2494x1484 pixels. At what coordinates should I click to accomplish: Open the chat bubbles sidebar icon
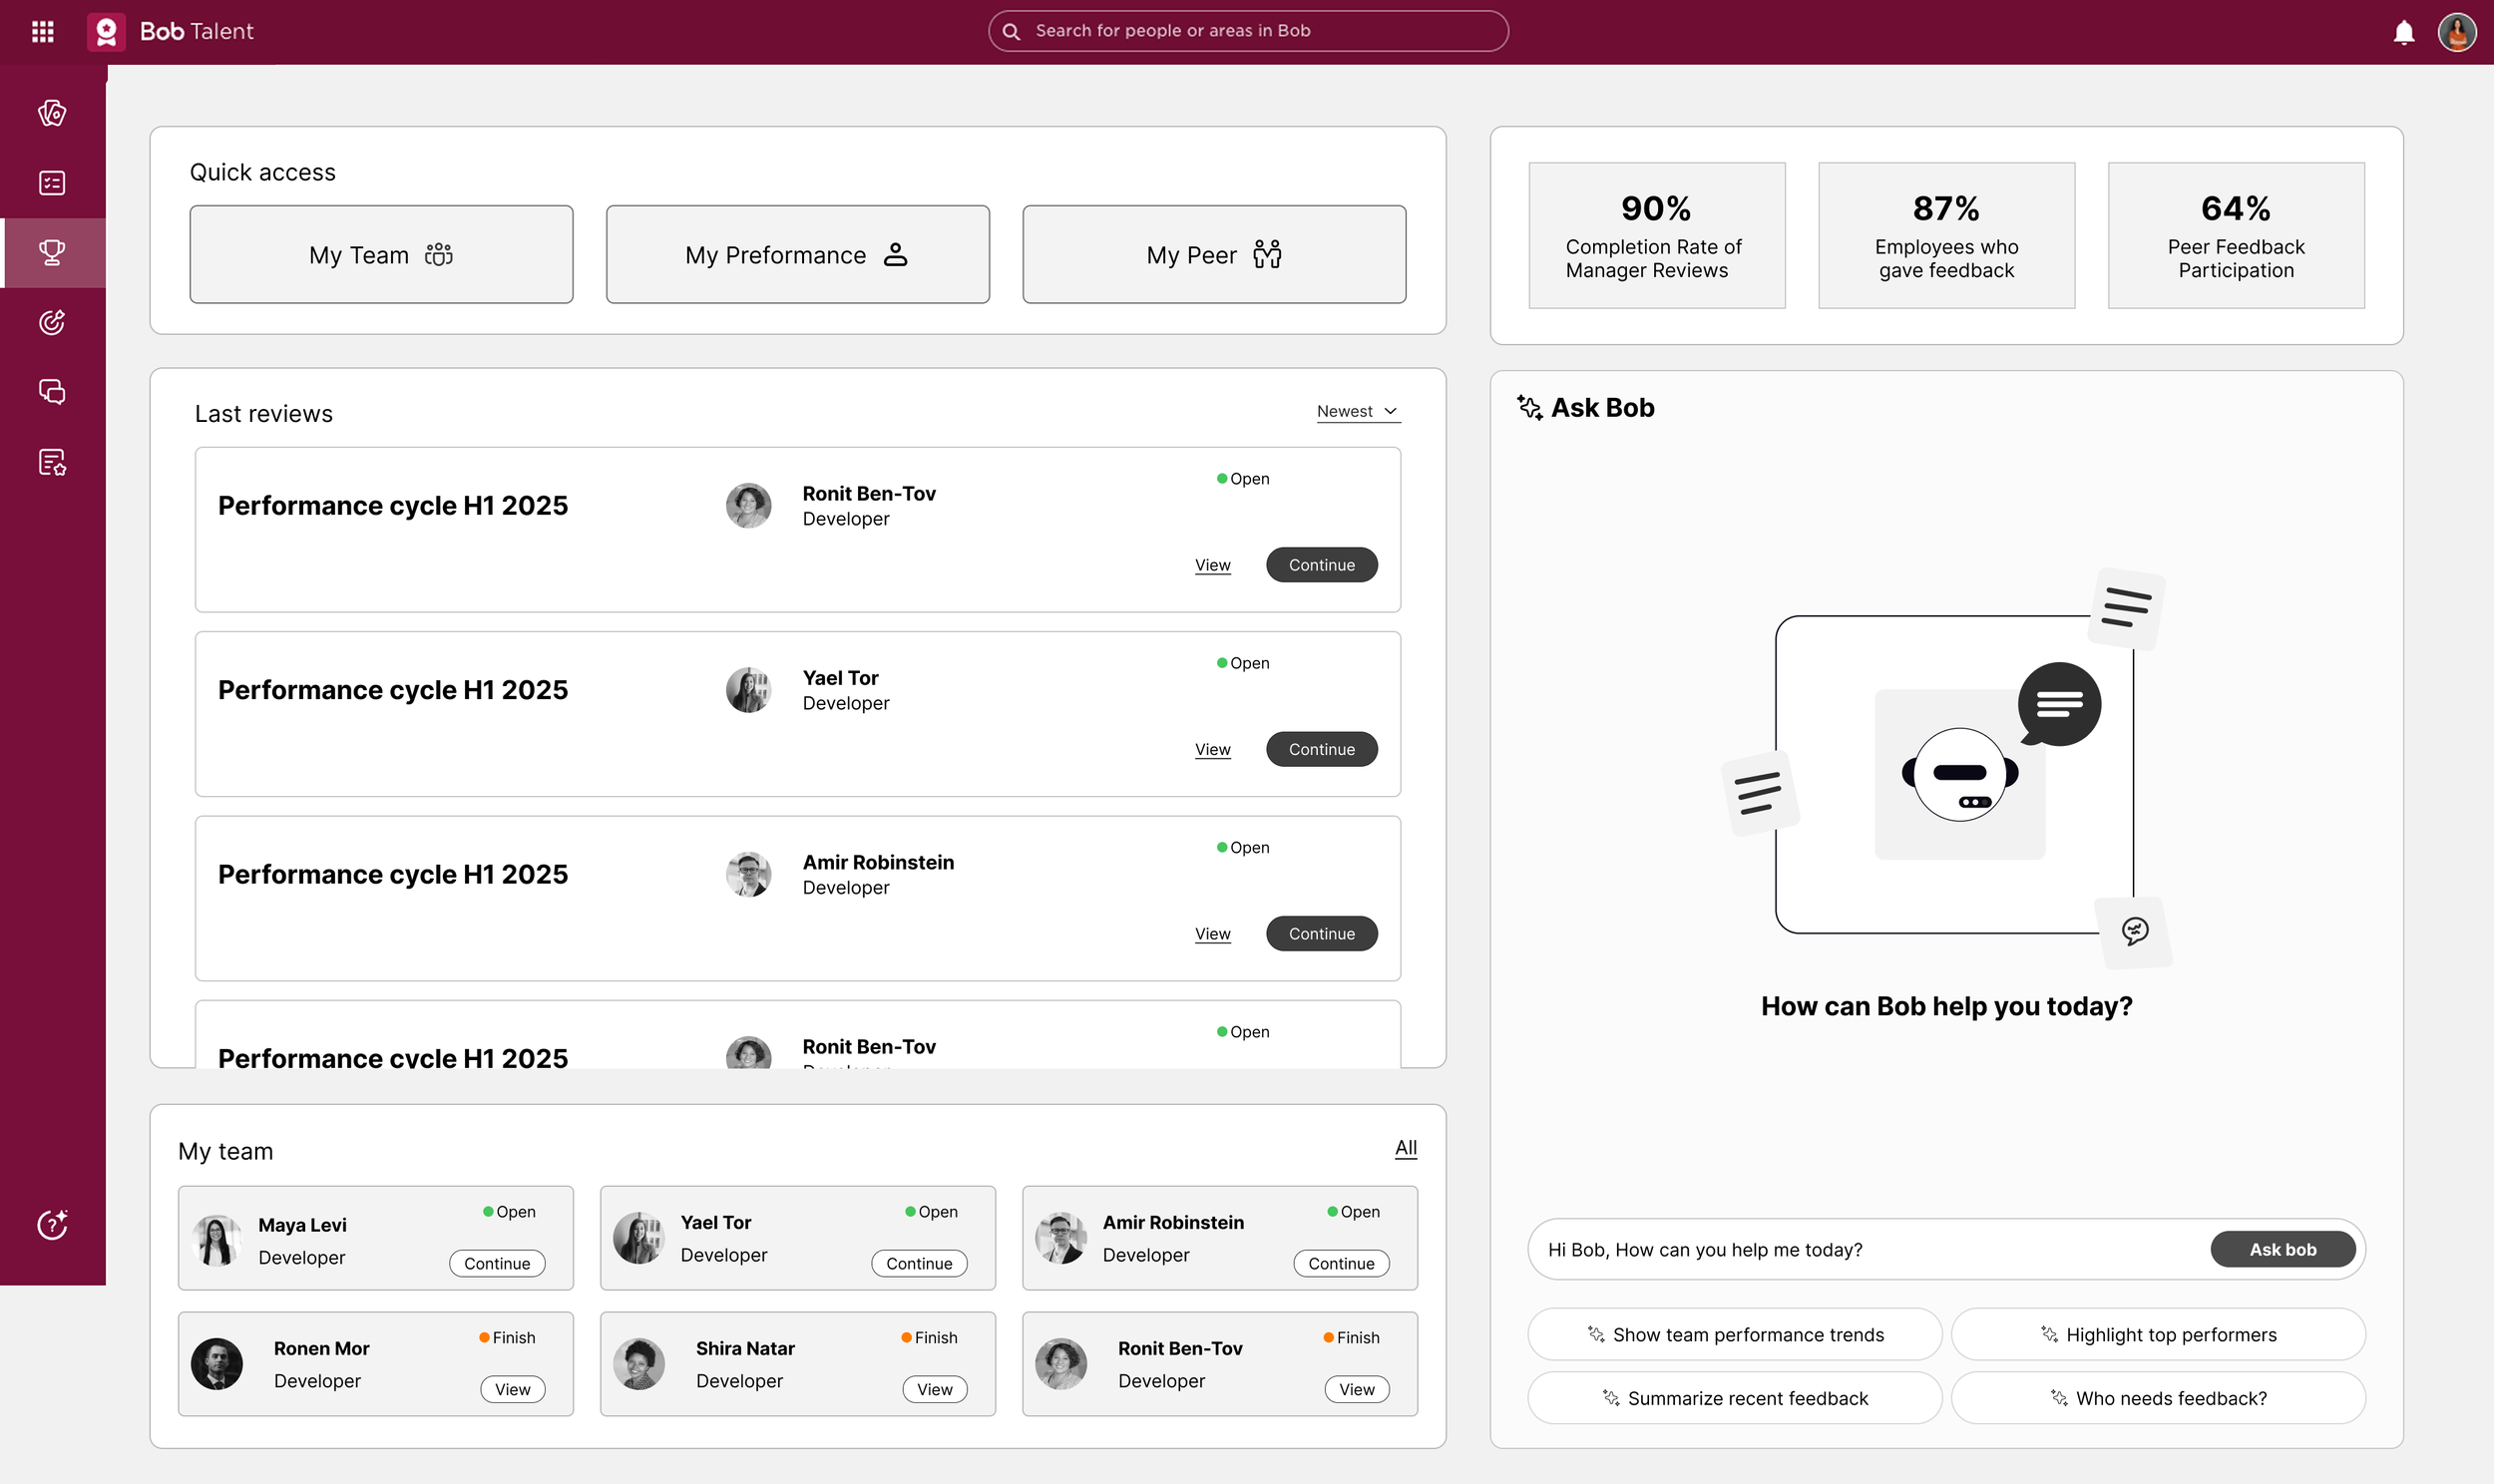click(52, 392)
